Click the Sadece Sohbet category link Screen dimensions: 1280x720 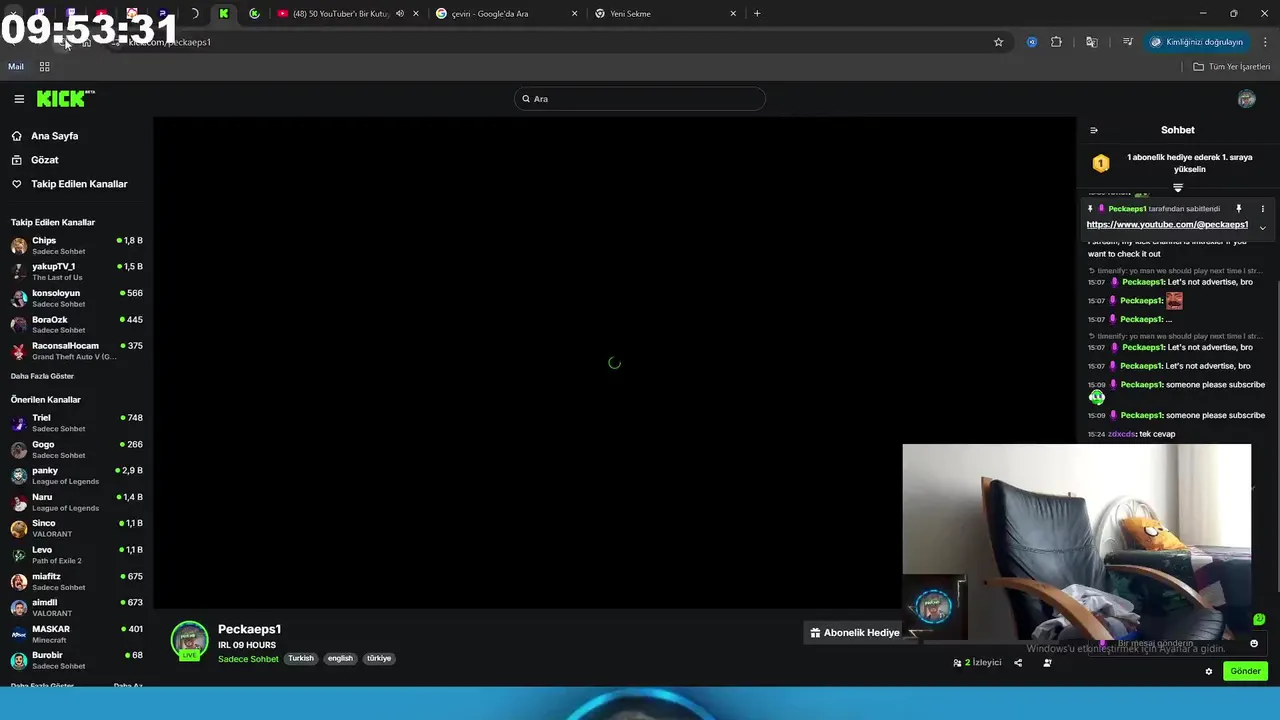tap(248, 659)
